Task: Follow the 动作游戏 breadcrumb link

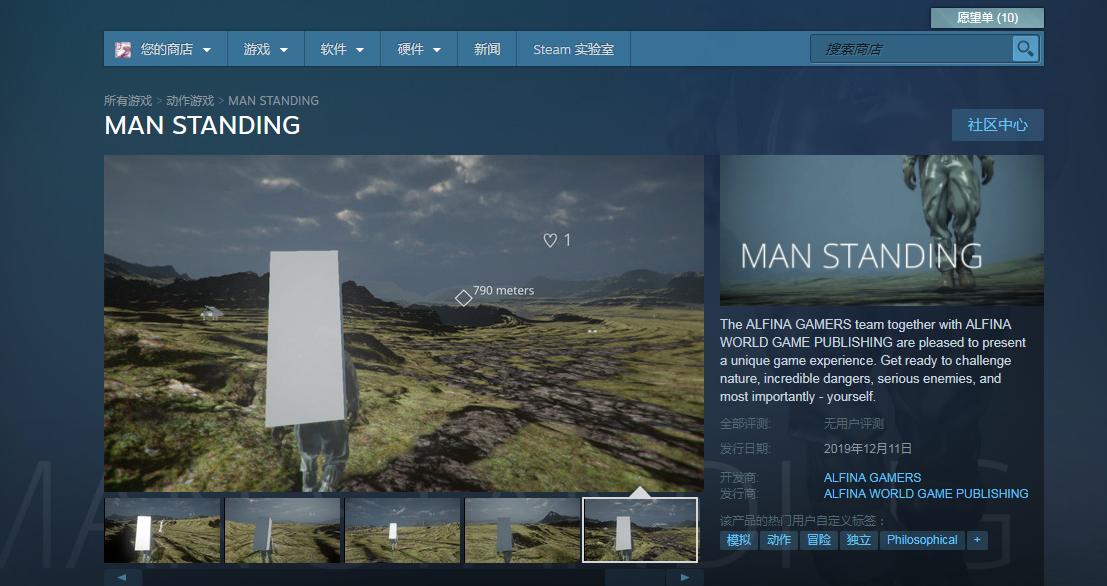Action: click(190, 100)
